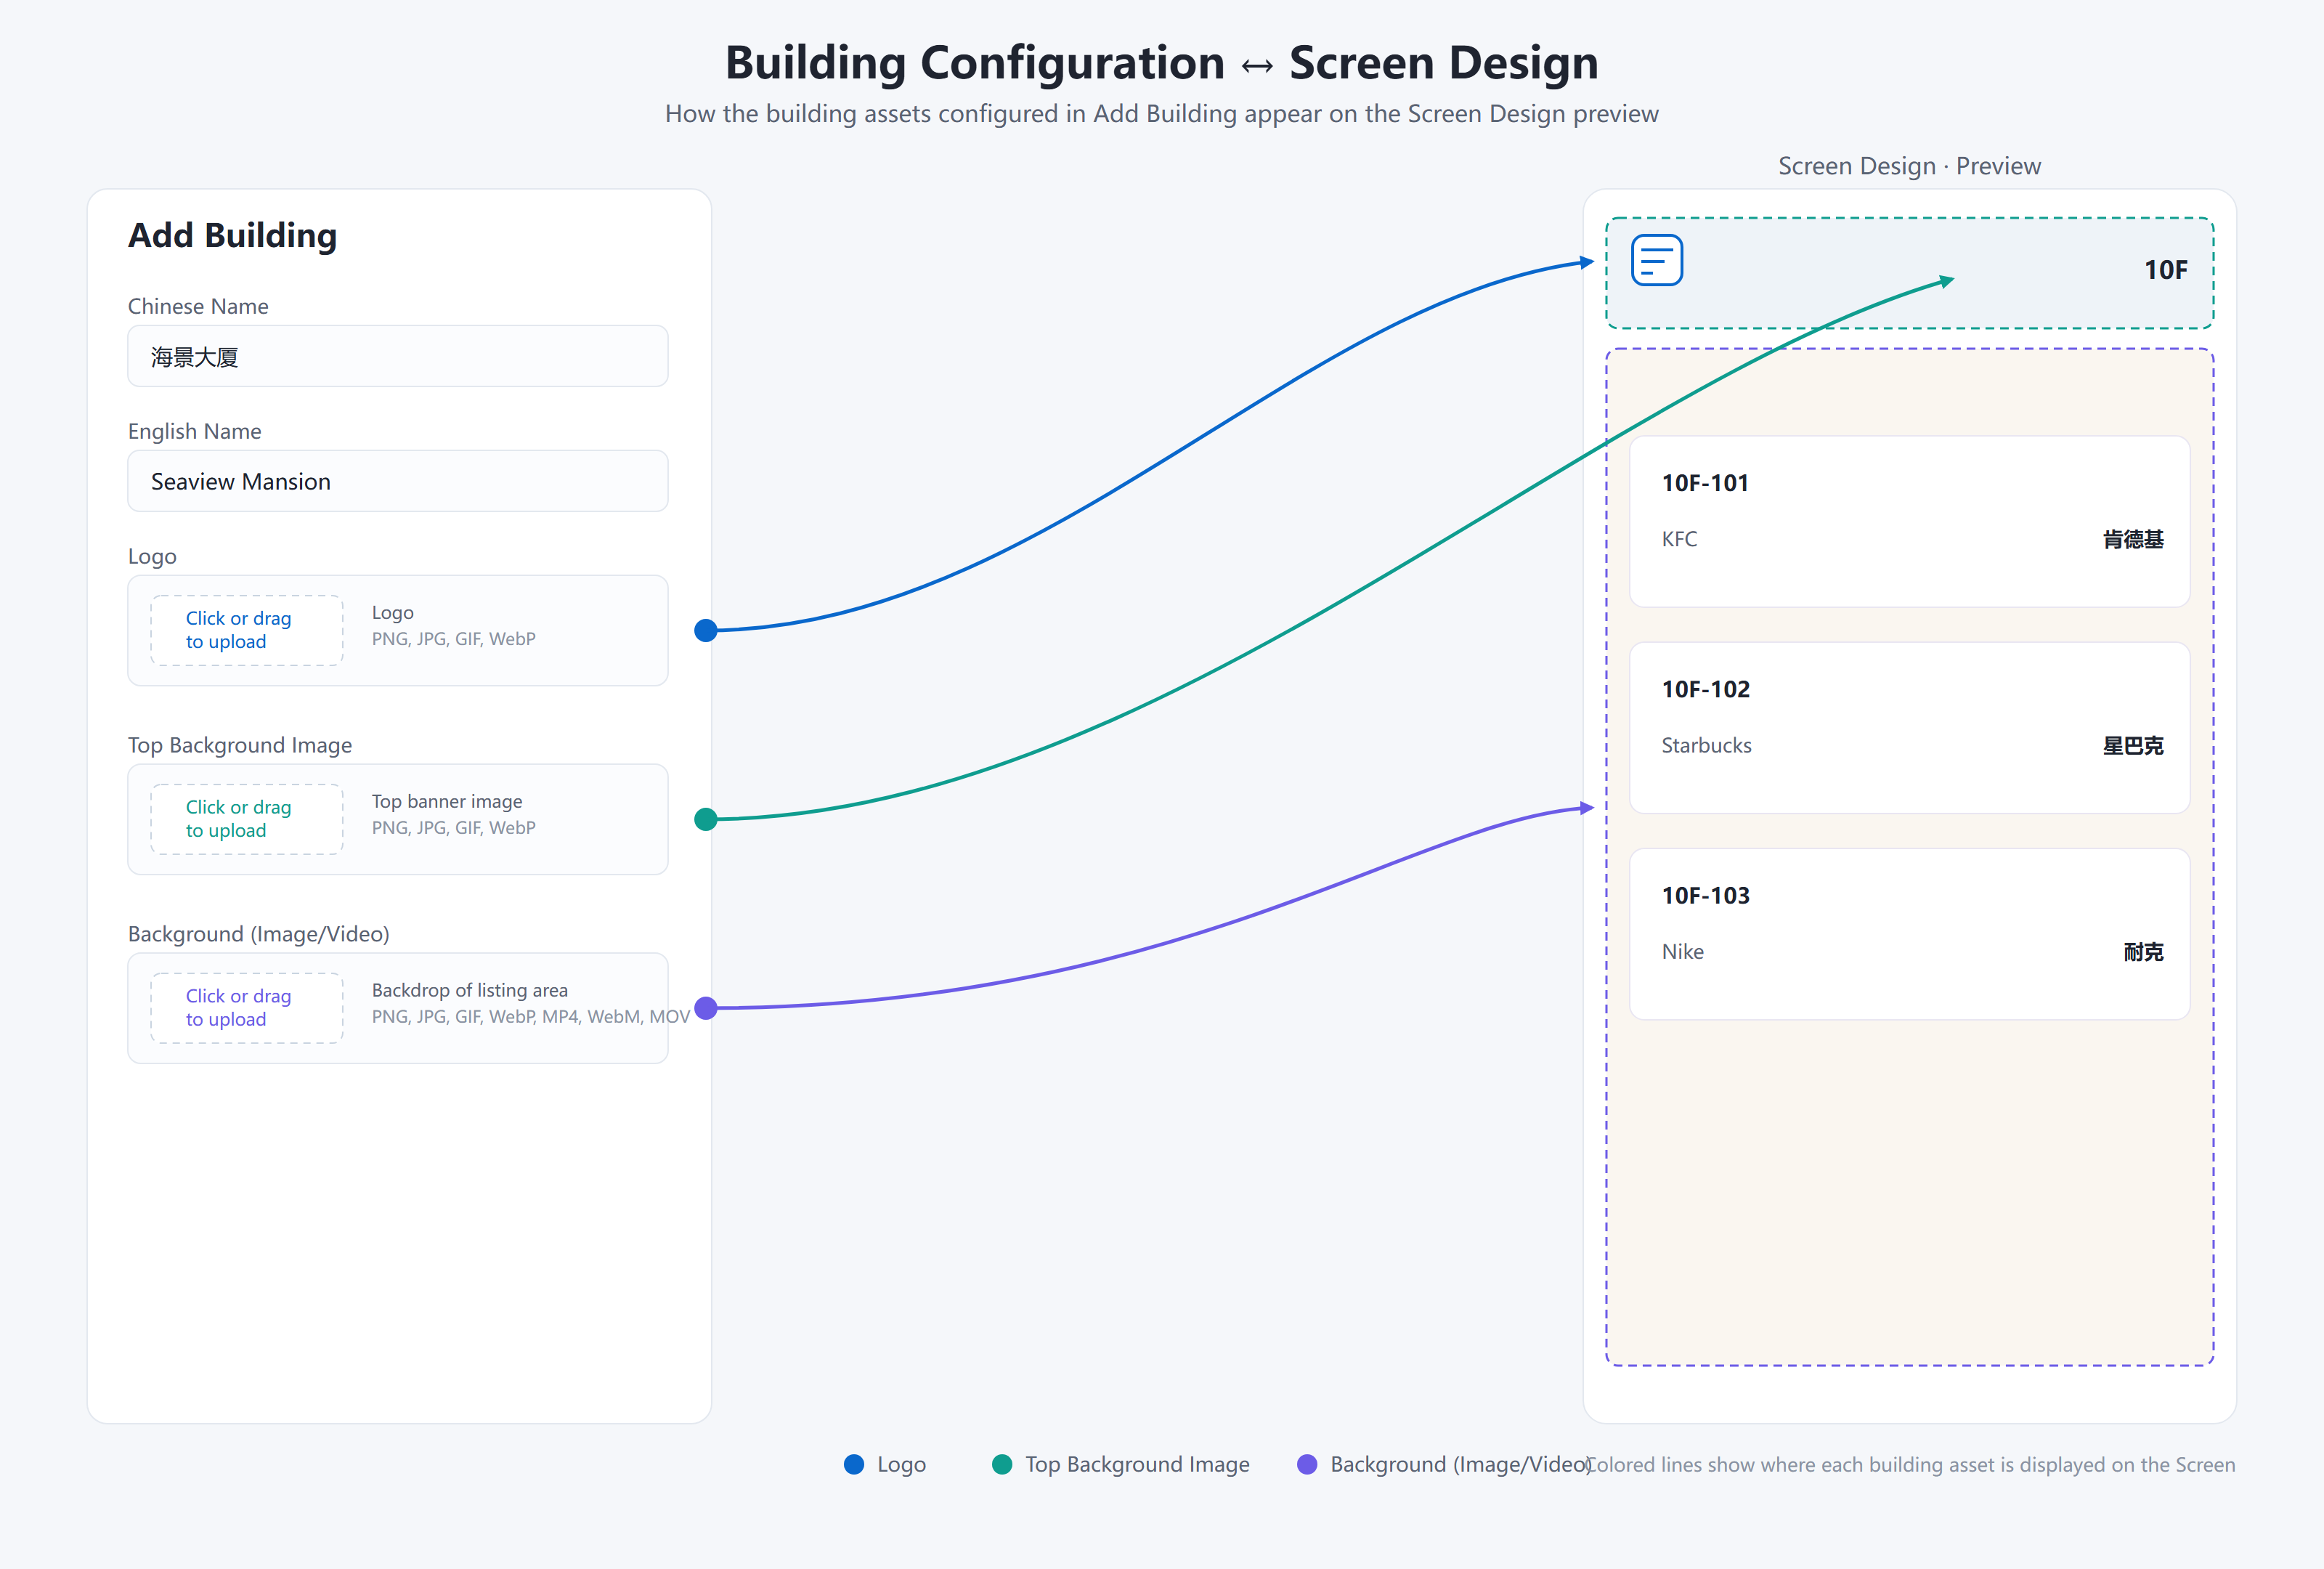Click the purple Background legend dot
This screenshot has width=2324, height=1569.
(1307, 1464)
